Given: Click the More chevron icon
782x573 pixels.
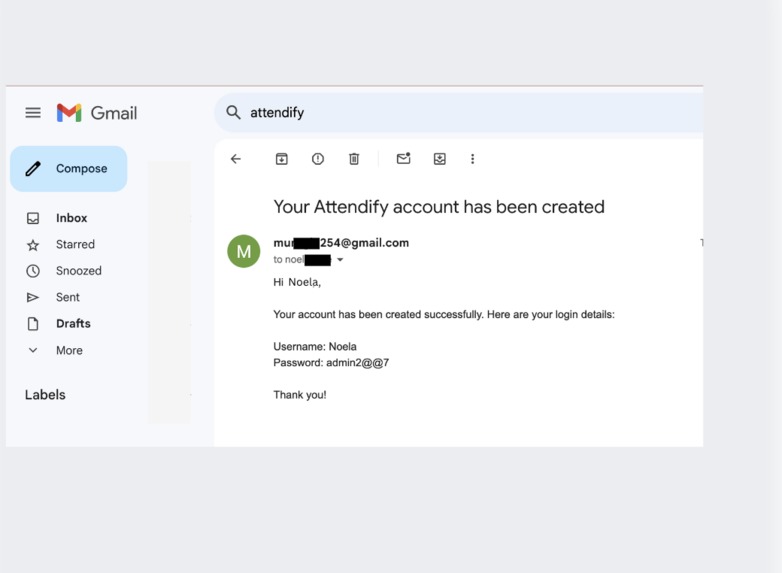Looking at the screenshot, I should pos(33,350).
